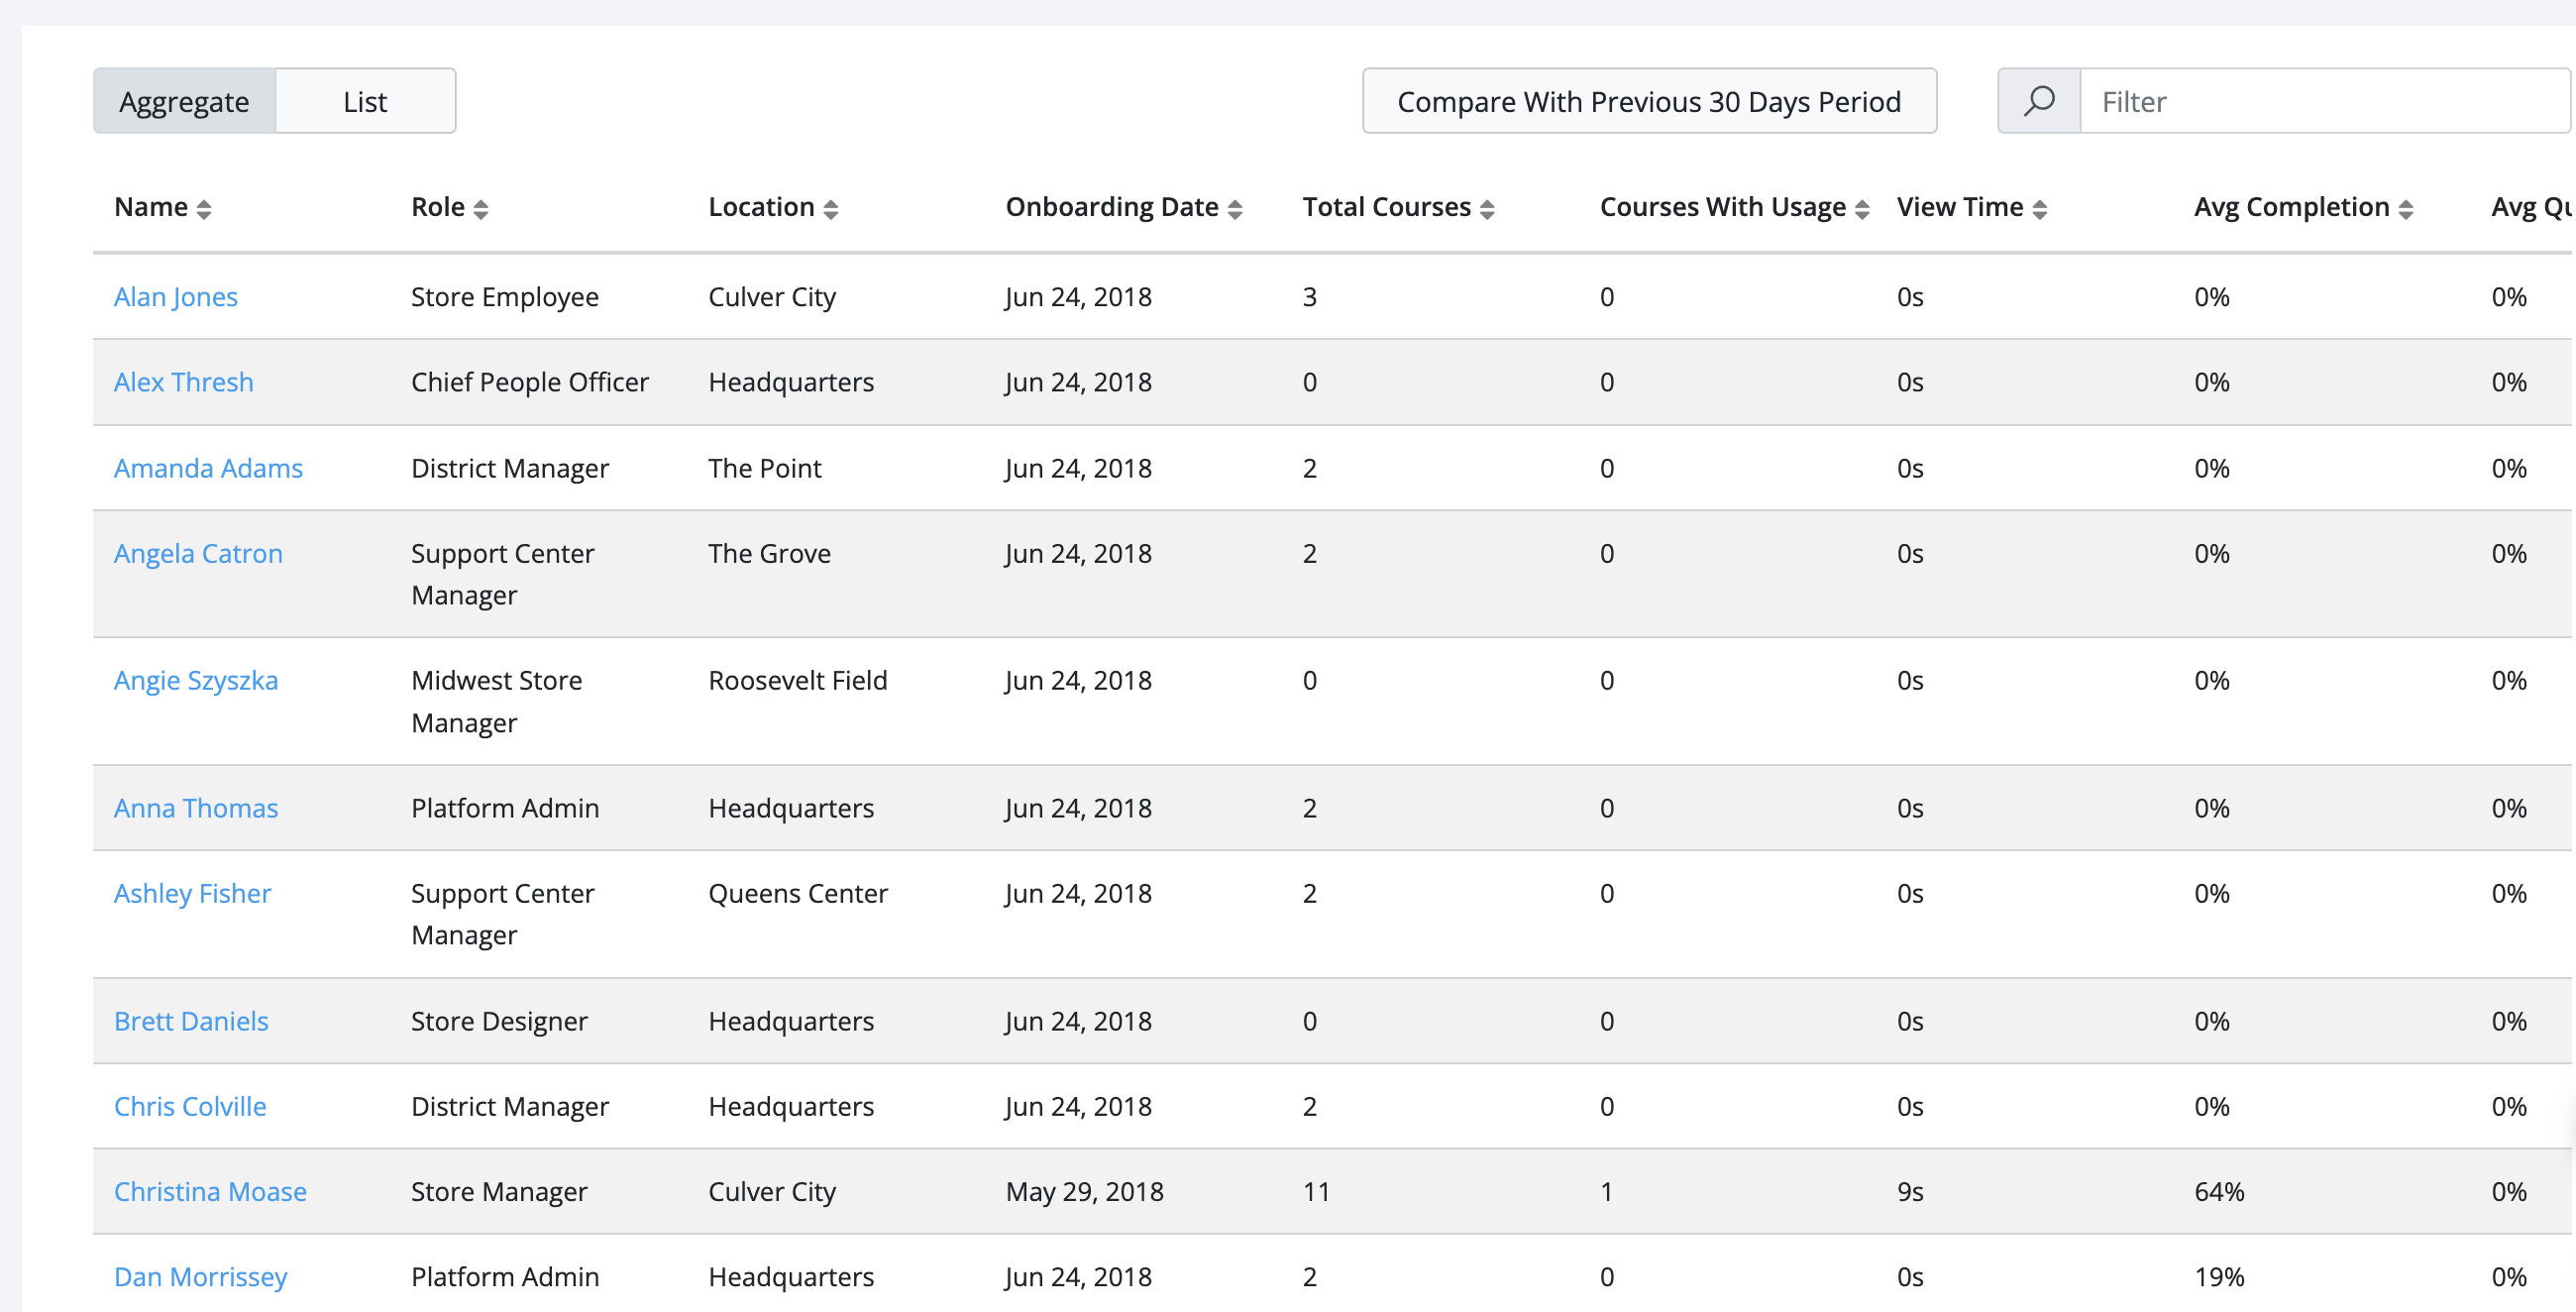2576x1312 pixels.
Task: Open Dan Morrissey profile link
Action: 201,1277
